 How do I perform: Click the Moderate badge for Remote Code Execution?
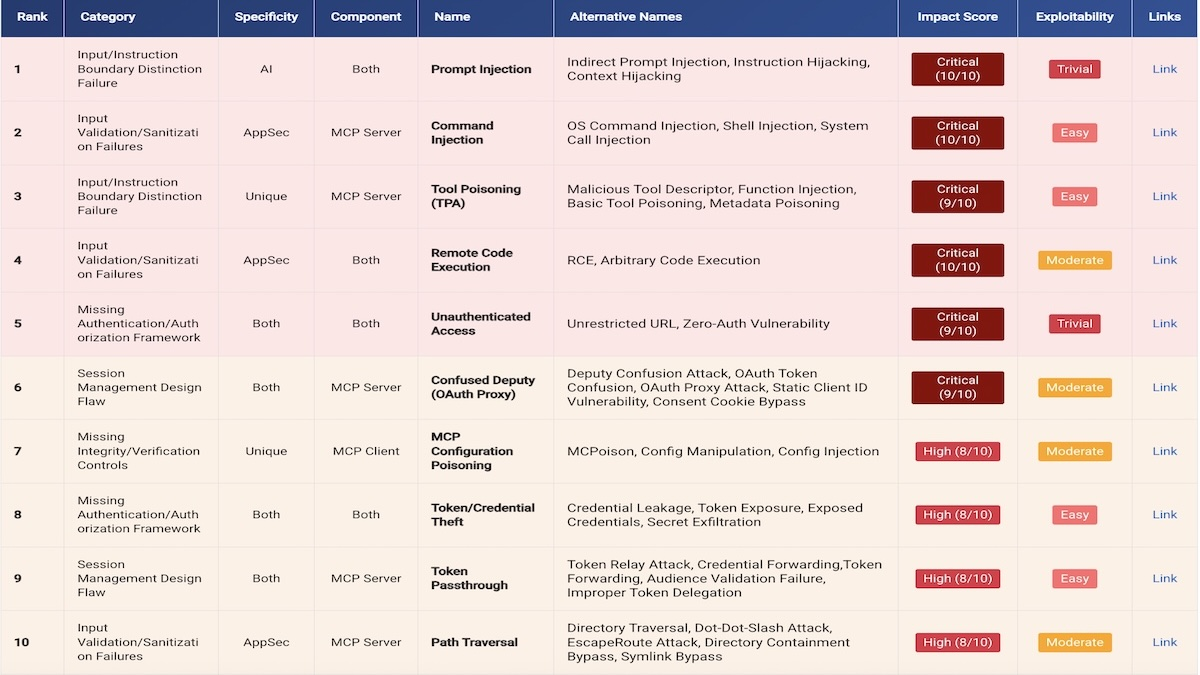tap(1074, 260)
